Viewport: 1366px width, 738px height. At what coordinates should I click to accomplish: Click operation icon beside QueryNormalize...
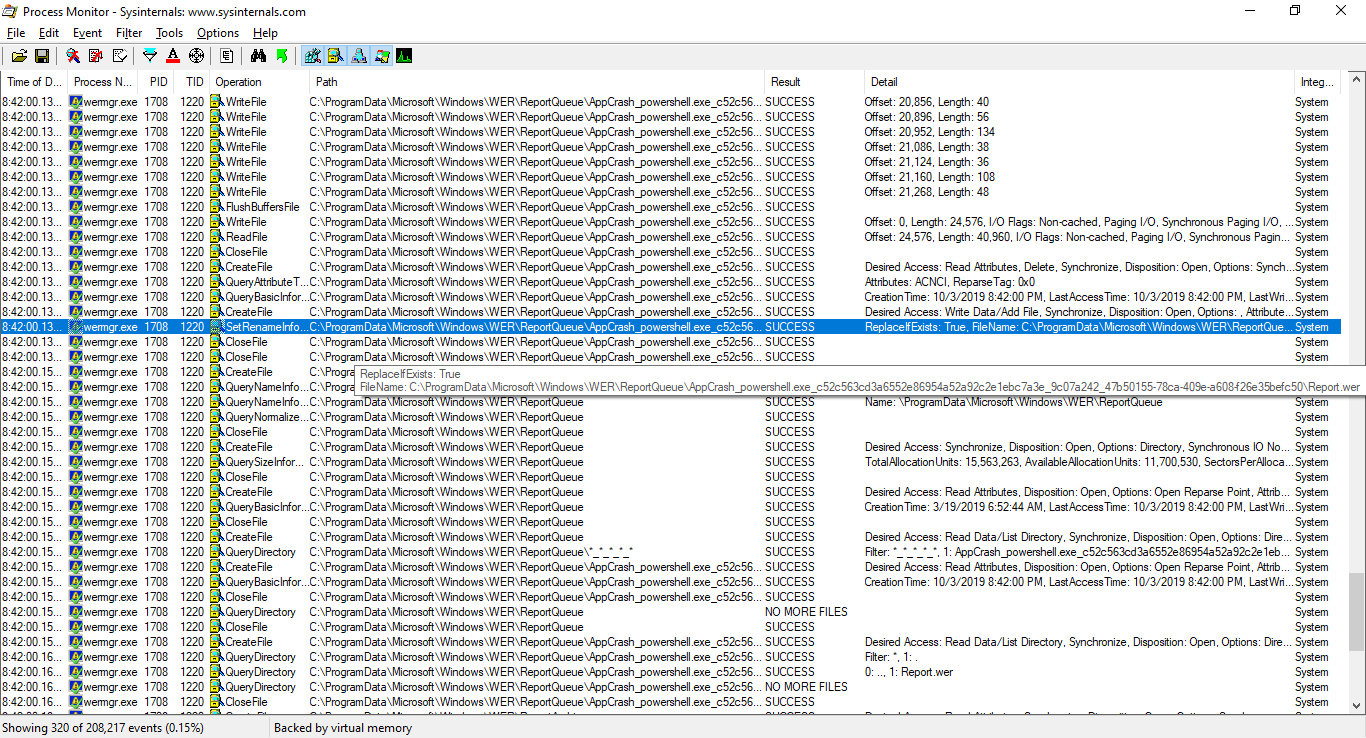tap(217, 417)
